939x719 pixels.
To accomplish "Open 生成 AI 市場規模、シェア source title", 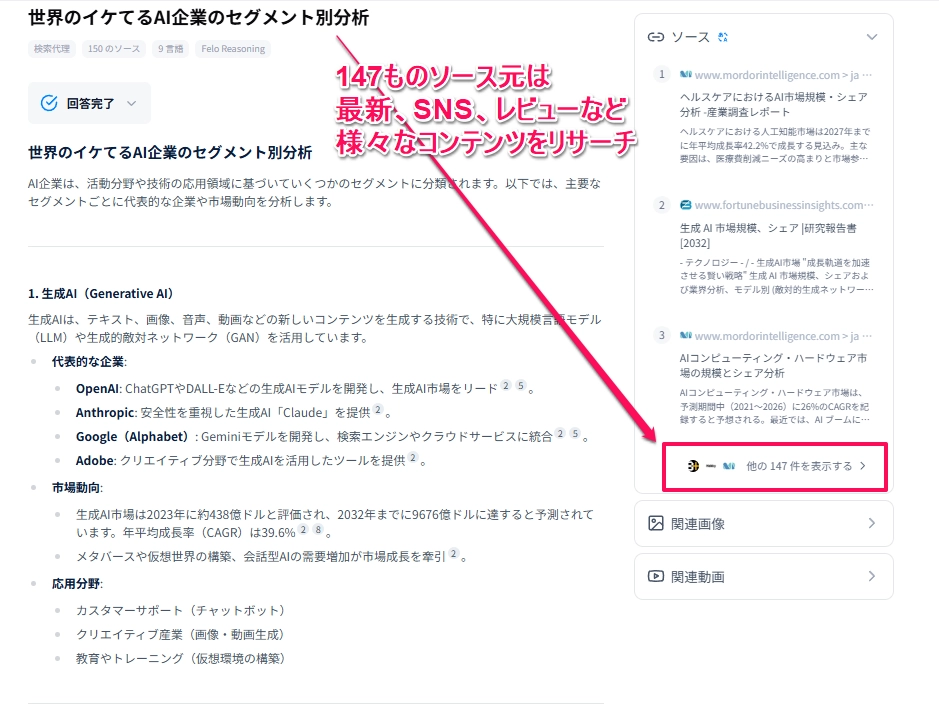I will point(768,235).
